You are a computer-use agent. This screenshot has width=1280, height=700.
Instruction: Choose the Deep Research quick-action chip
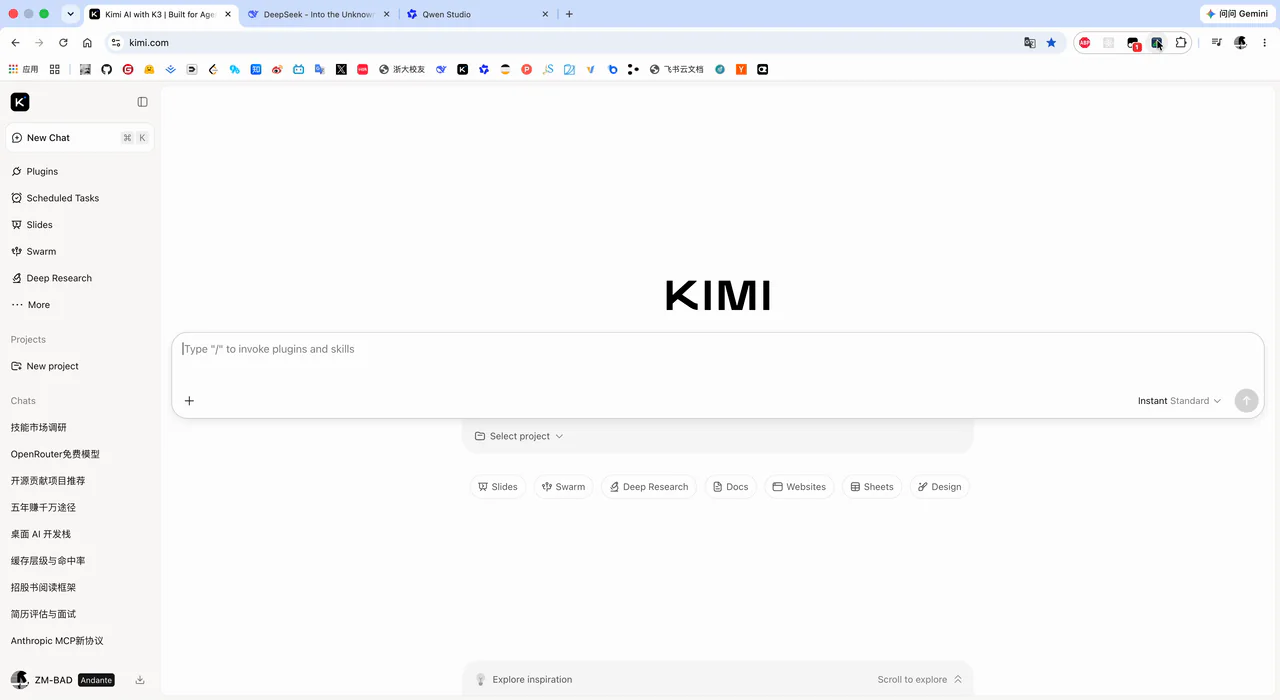pos(649,487)
